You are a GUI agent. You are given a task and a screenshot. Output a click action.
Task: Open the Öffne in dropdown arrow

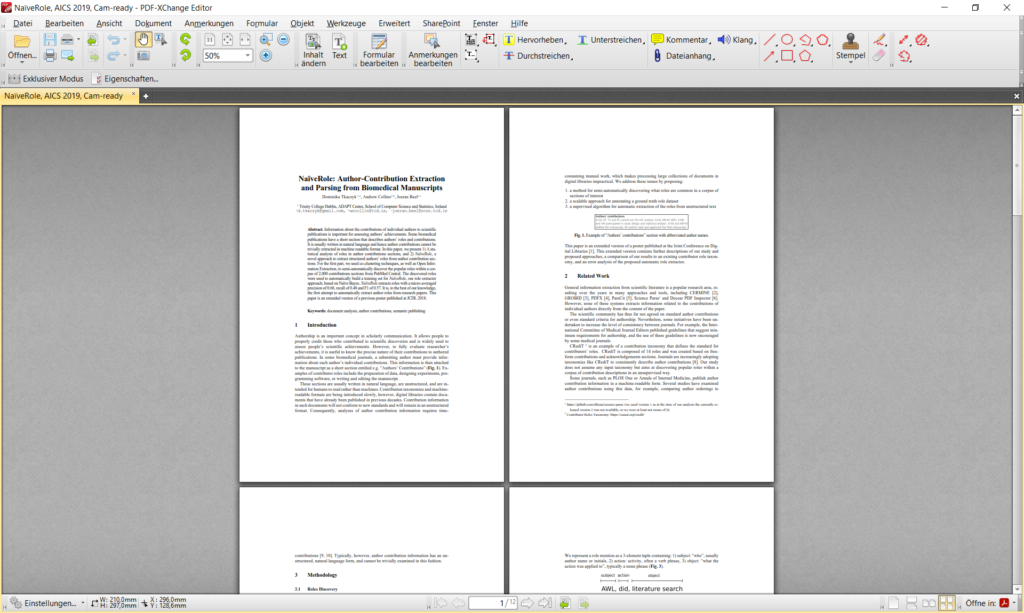[1014, 603]
